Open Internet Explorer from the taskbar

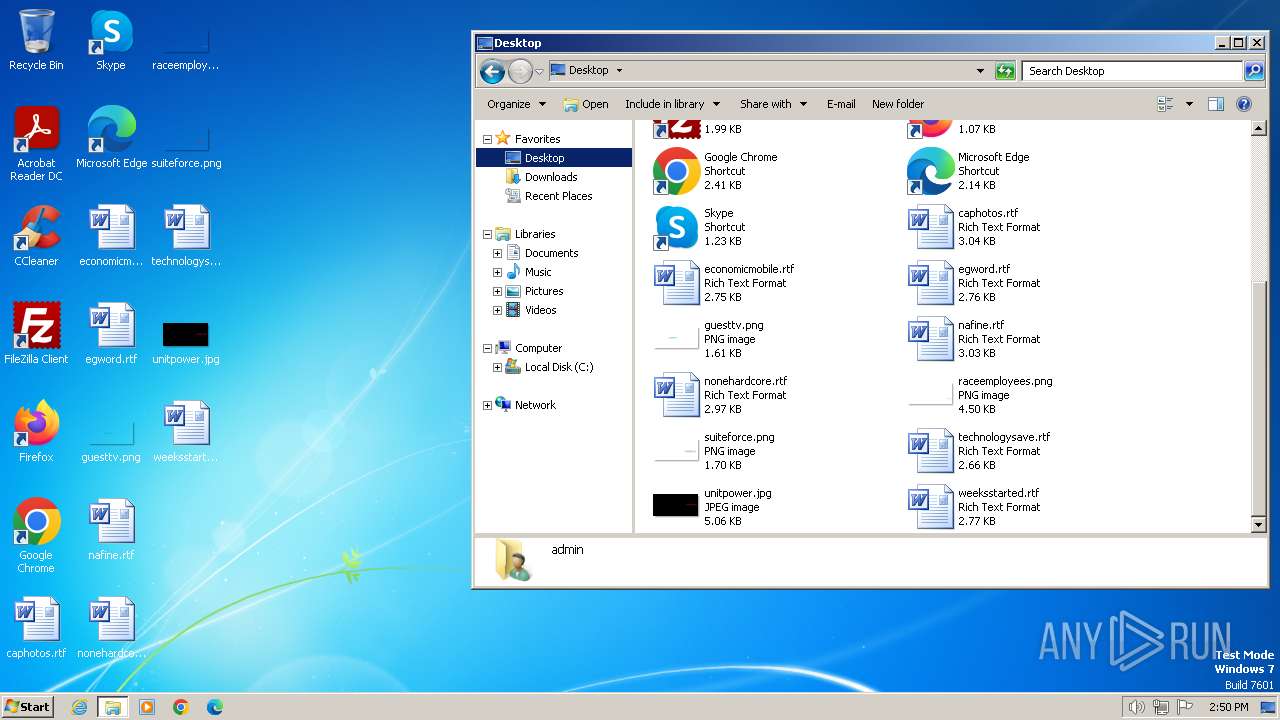[79, 707]
